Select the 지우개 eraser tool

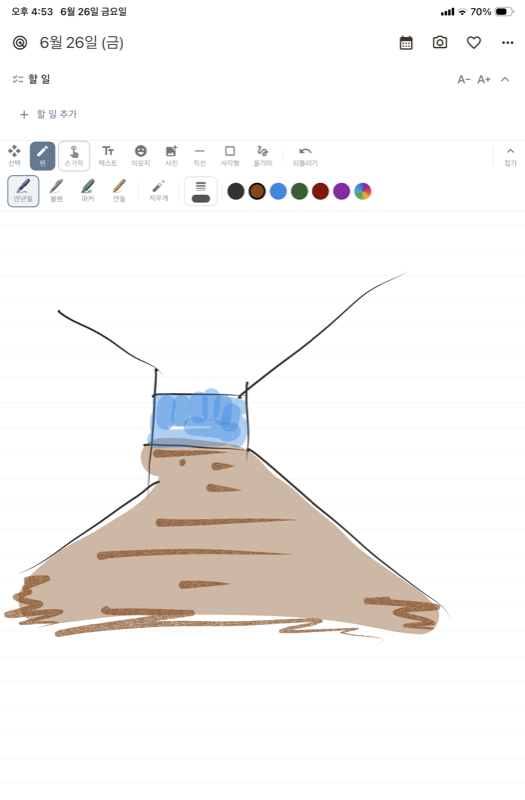pos(159,190)
